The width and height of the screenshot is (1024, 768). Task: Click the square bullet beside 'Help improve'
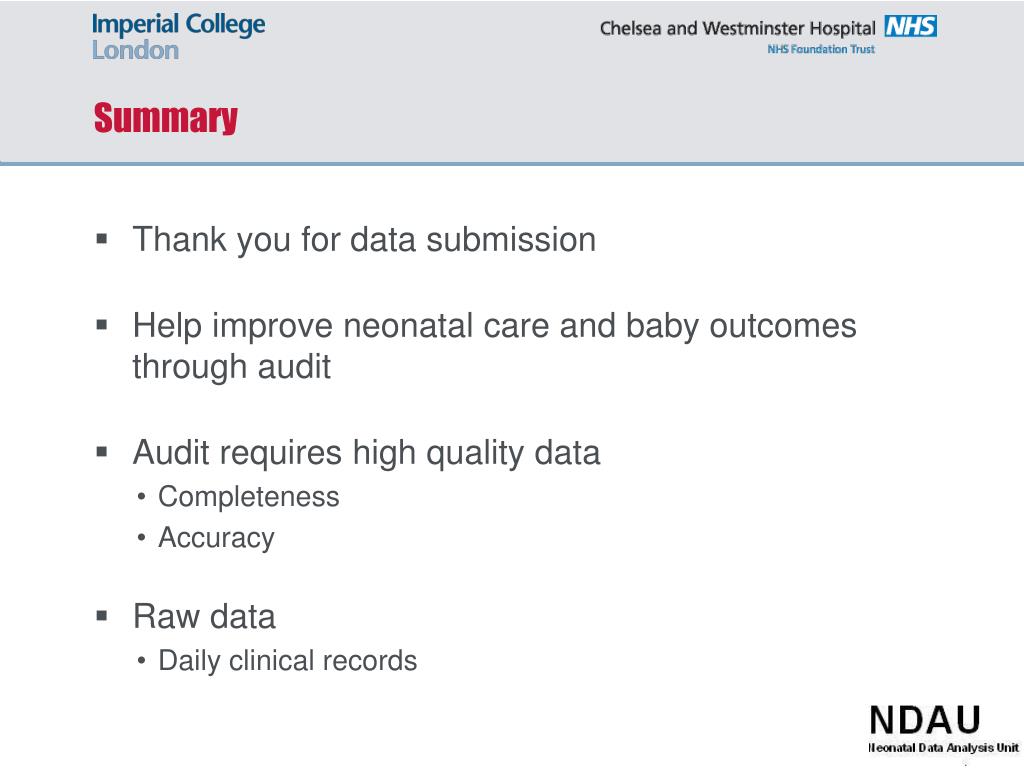point(102,325)
